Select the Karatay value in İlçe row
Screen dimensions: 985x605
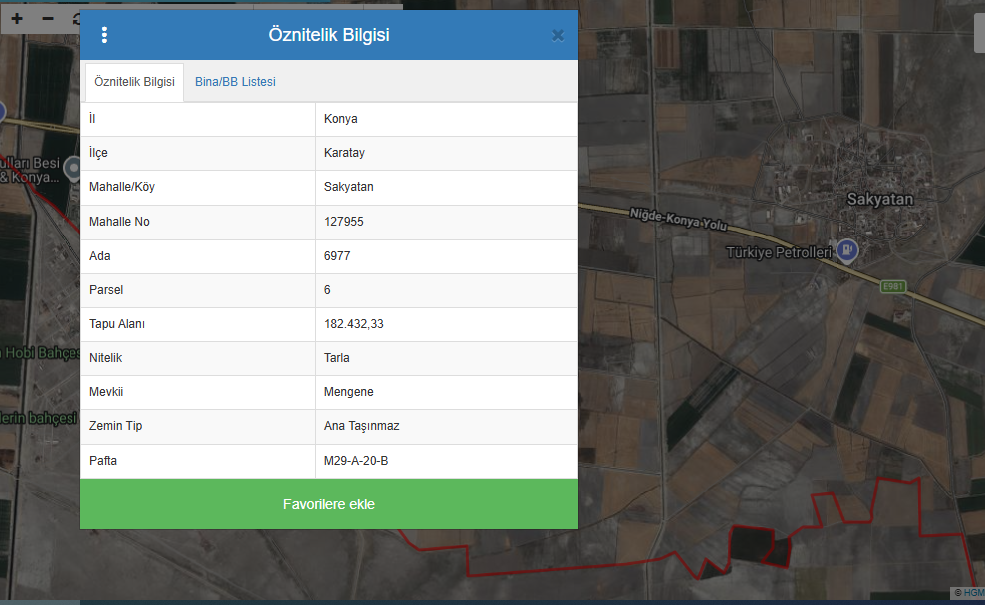click(x=344, y=153)
